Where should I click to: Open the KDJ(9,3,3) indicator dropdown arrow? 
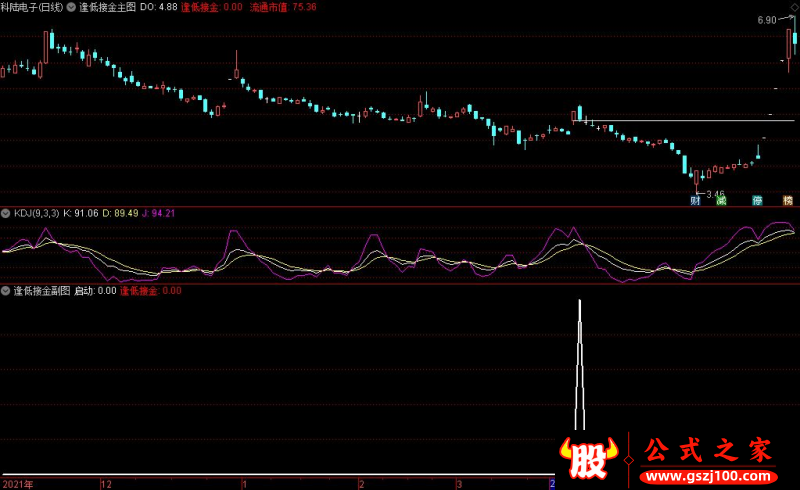6,213
